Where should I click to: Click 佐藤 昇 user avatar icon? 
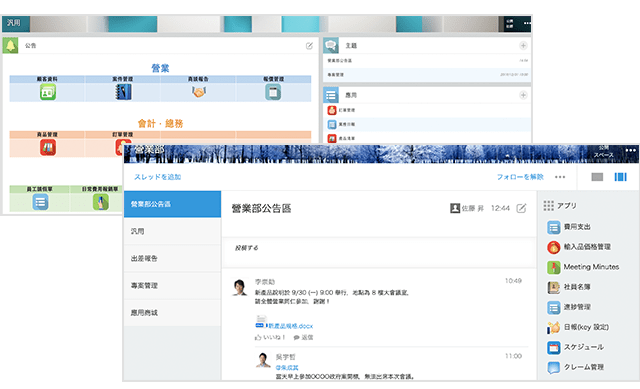pyautogui.click(x=455, y=208)
